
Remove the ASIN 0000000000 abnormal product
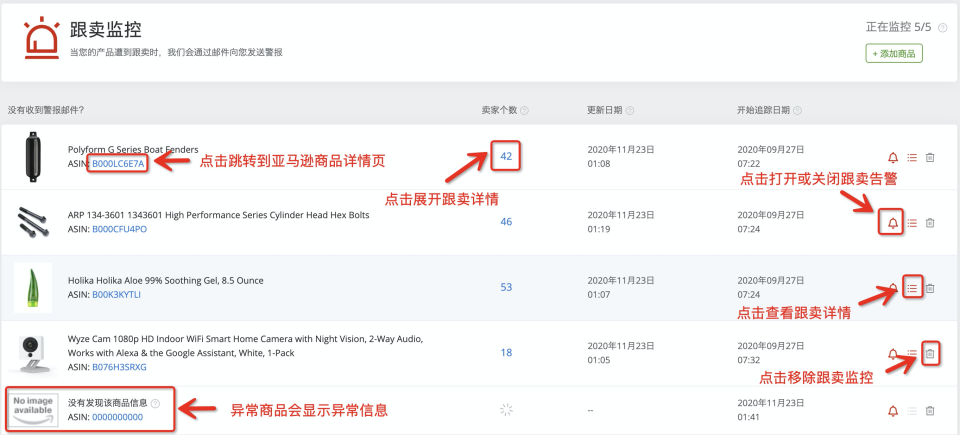929,410
